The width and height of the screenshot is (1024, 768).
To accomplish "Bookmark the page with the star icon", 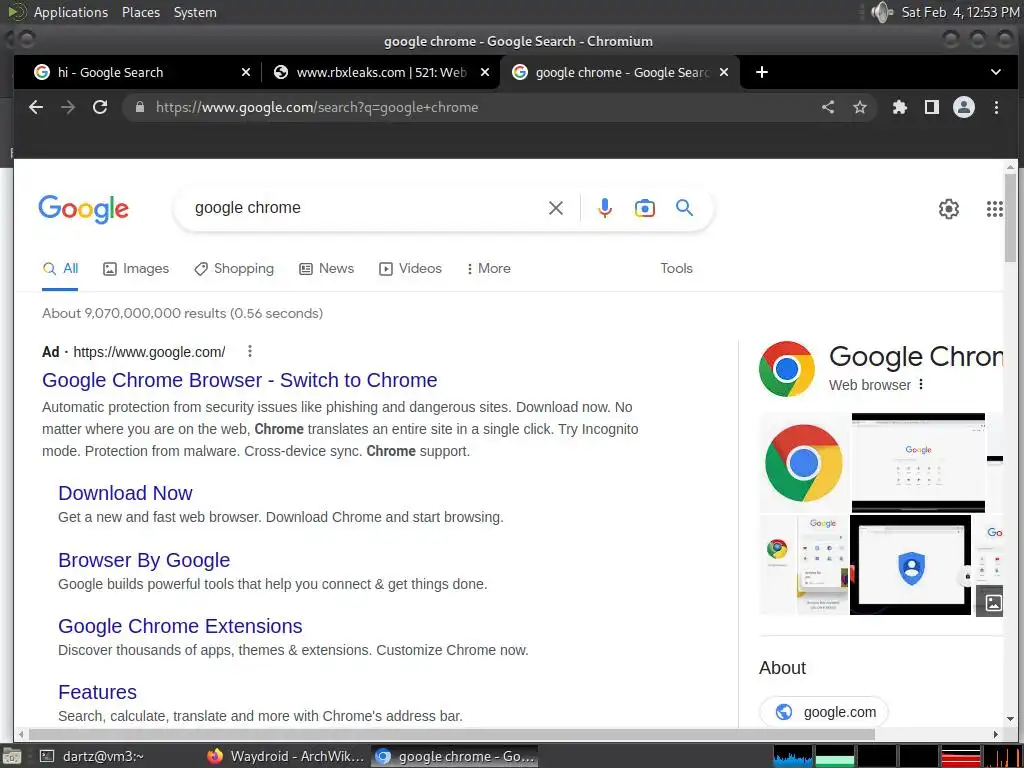I will [x=860, y=107].
